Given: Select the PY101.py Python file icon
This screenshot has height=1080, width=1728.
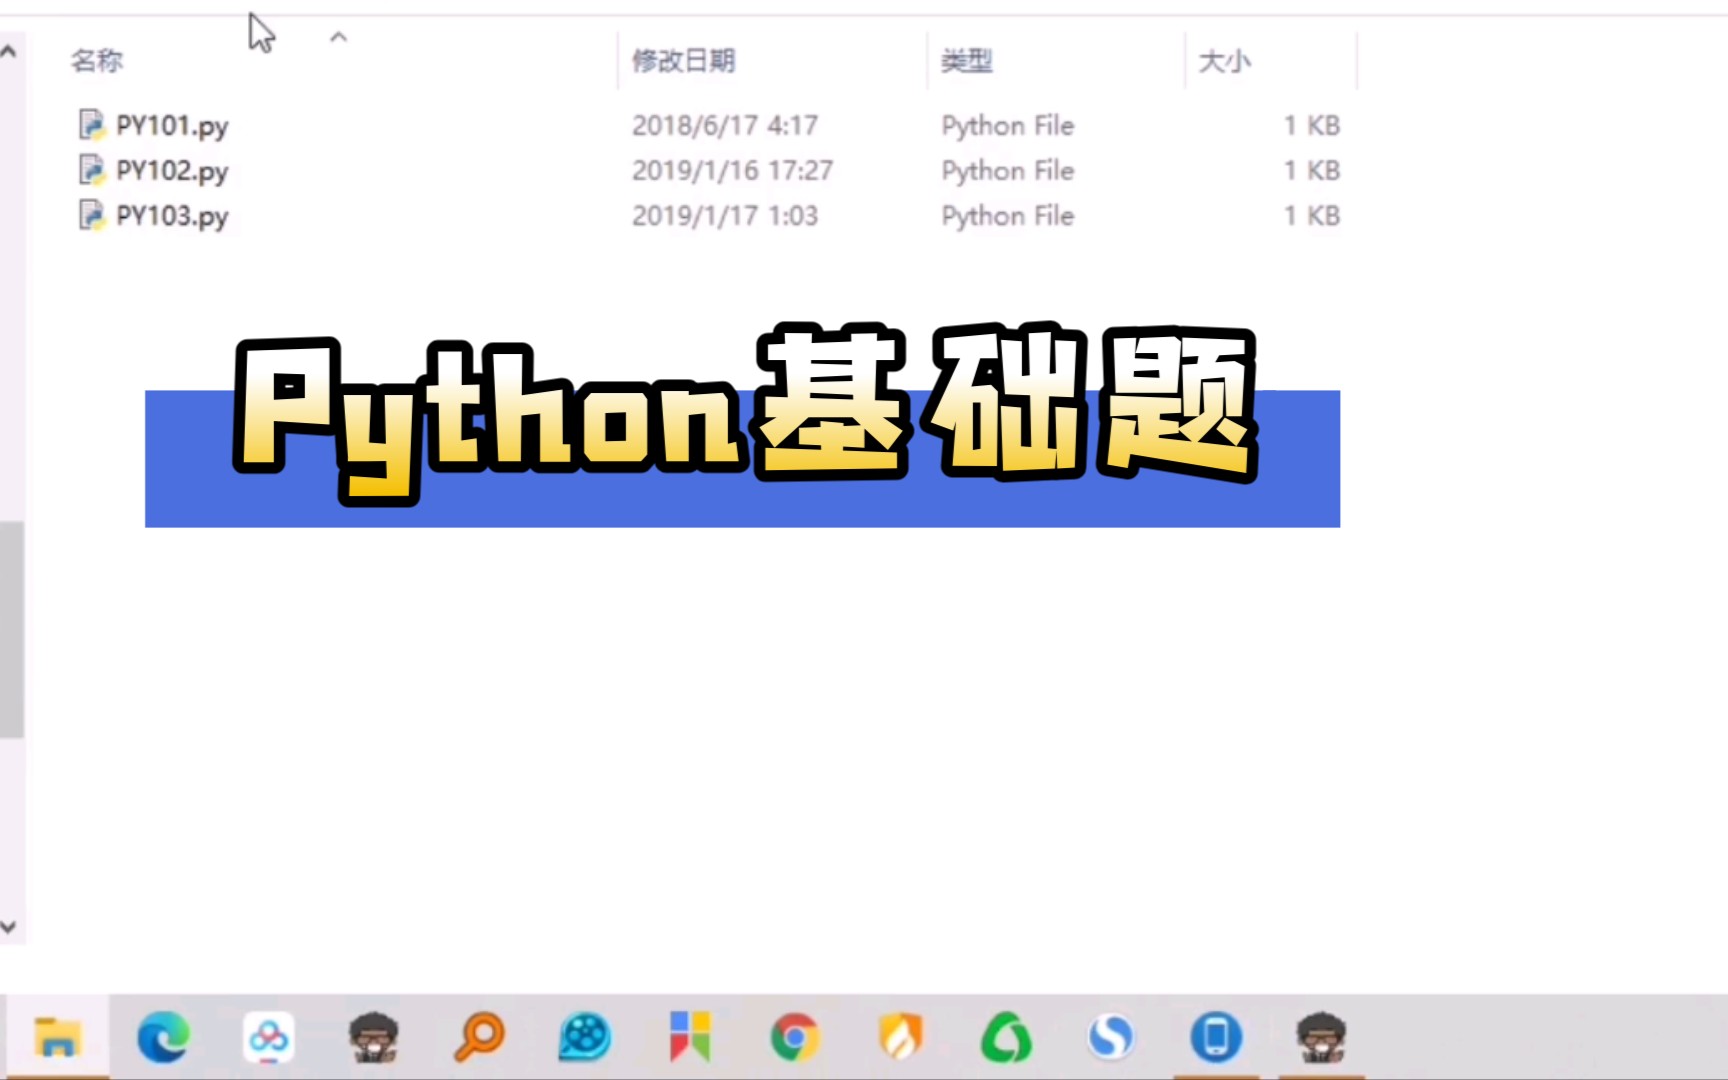Looking at the screenshot, I should coord(93,125).
